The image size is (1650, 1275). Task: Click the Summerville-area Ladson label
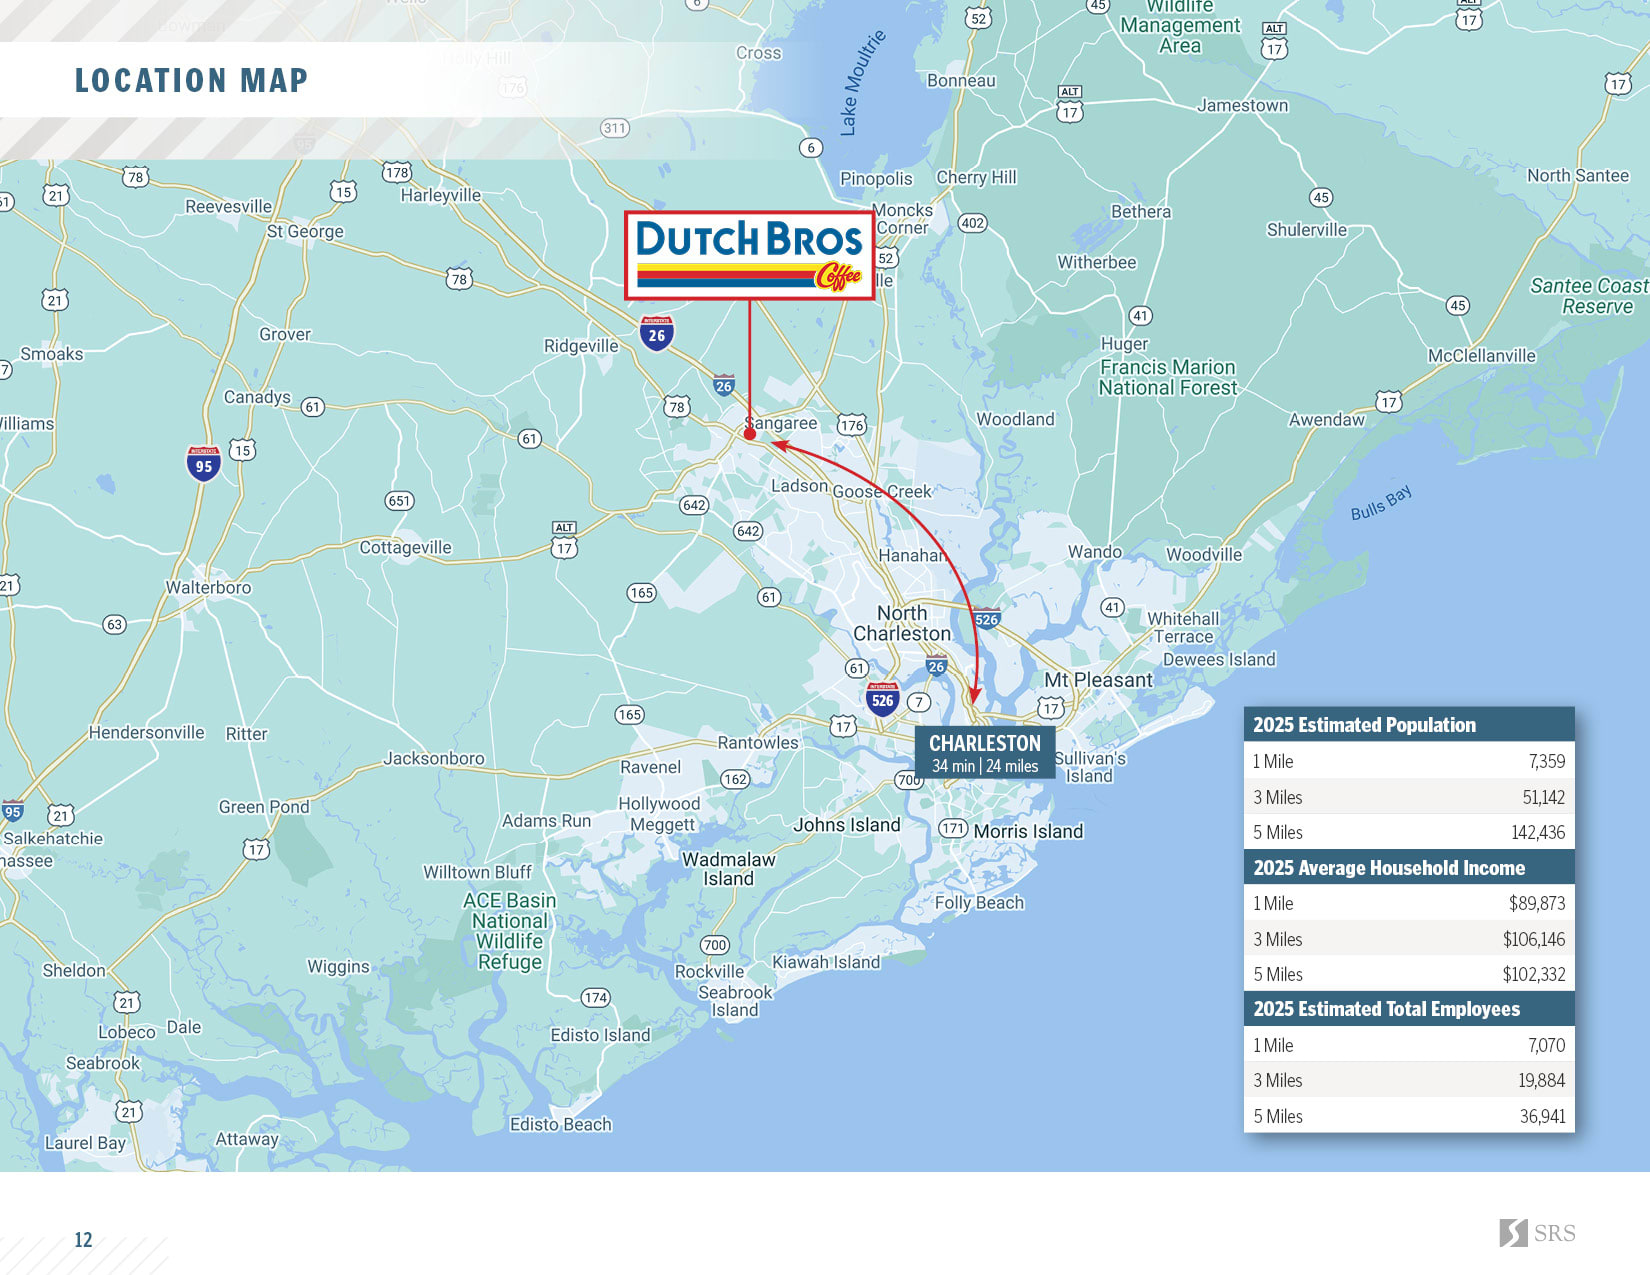click(799, 486)
